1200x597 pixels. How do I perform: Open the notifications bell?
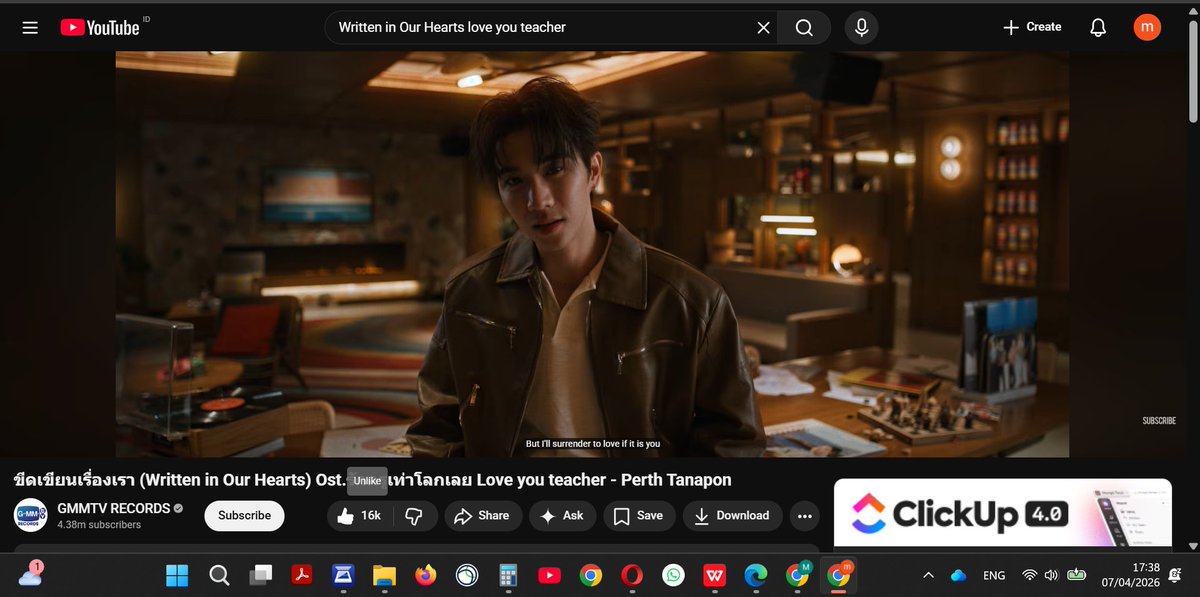click(x=1098, y=27)
